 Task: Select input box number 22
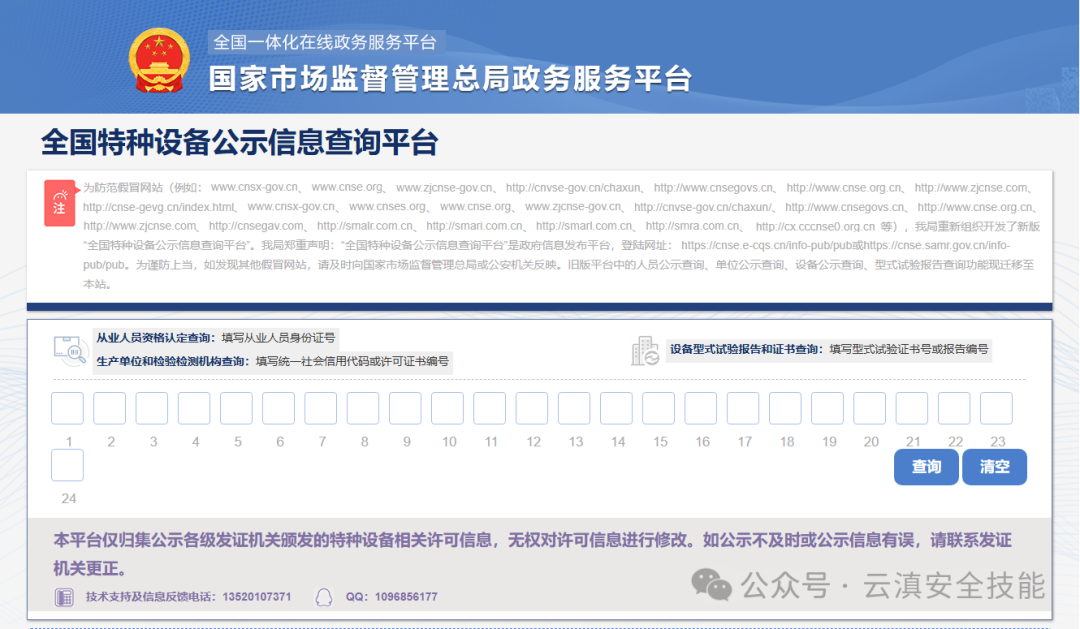click(954, 409)
